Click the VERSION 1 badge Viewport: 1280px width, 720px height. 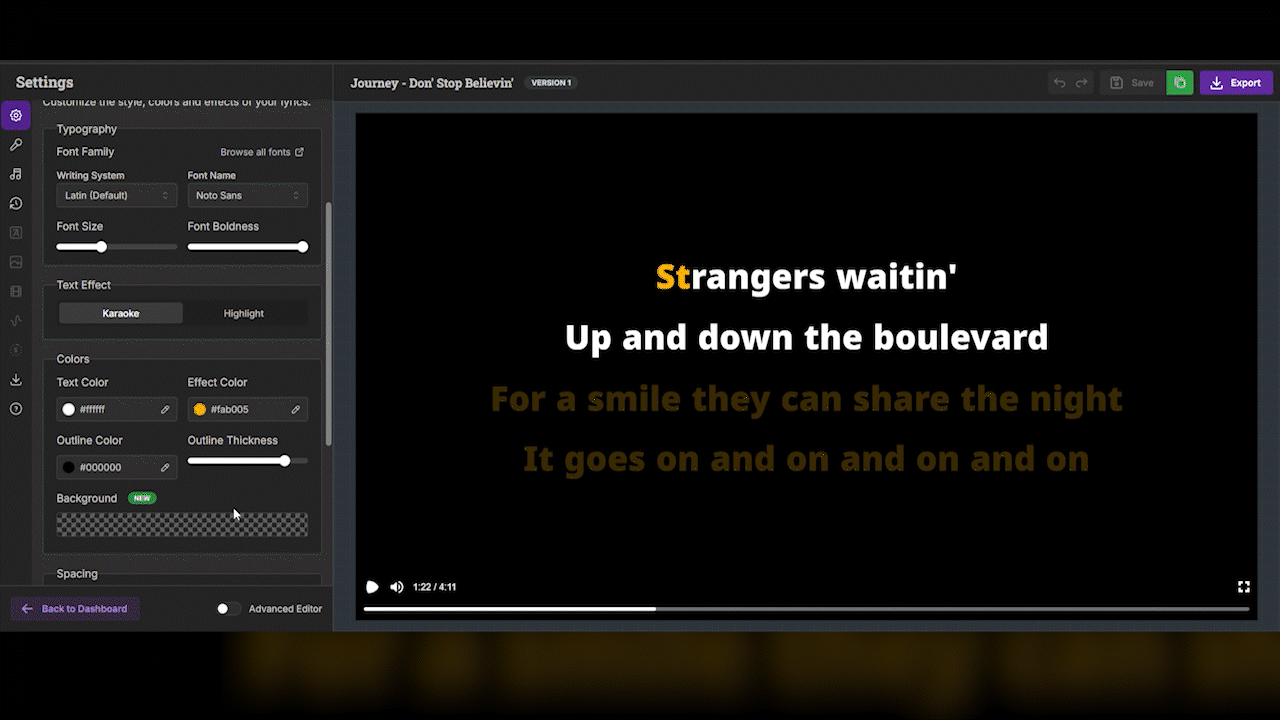(x=551, y=83)
